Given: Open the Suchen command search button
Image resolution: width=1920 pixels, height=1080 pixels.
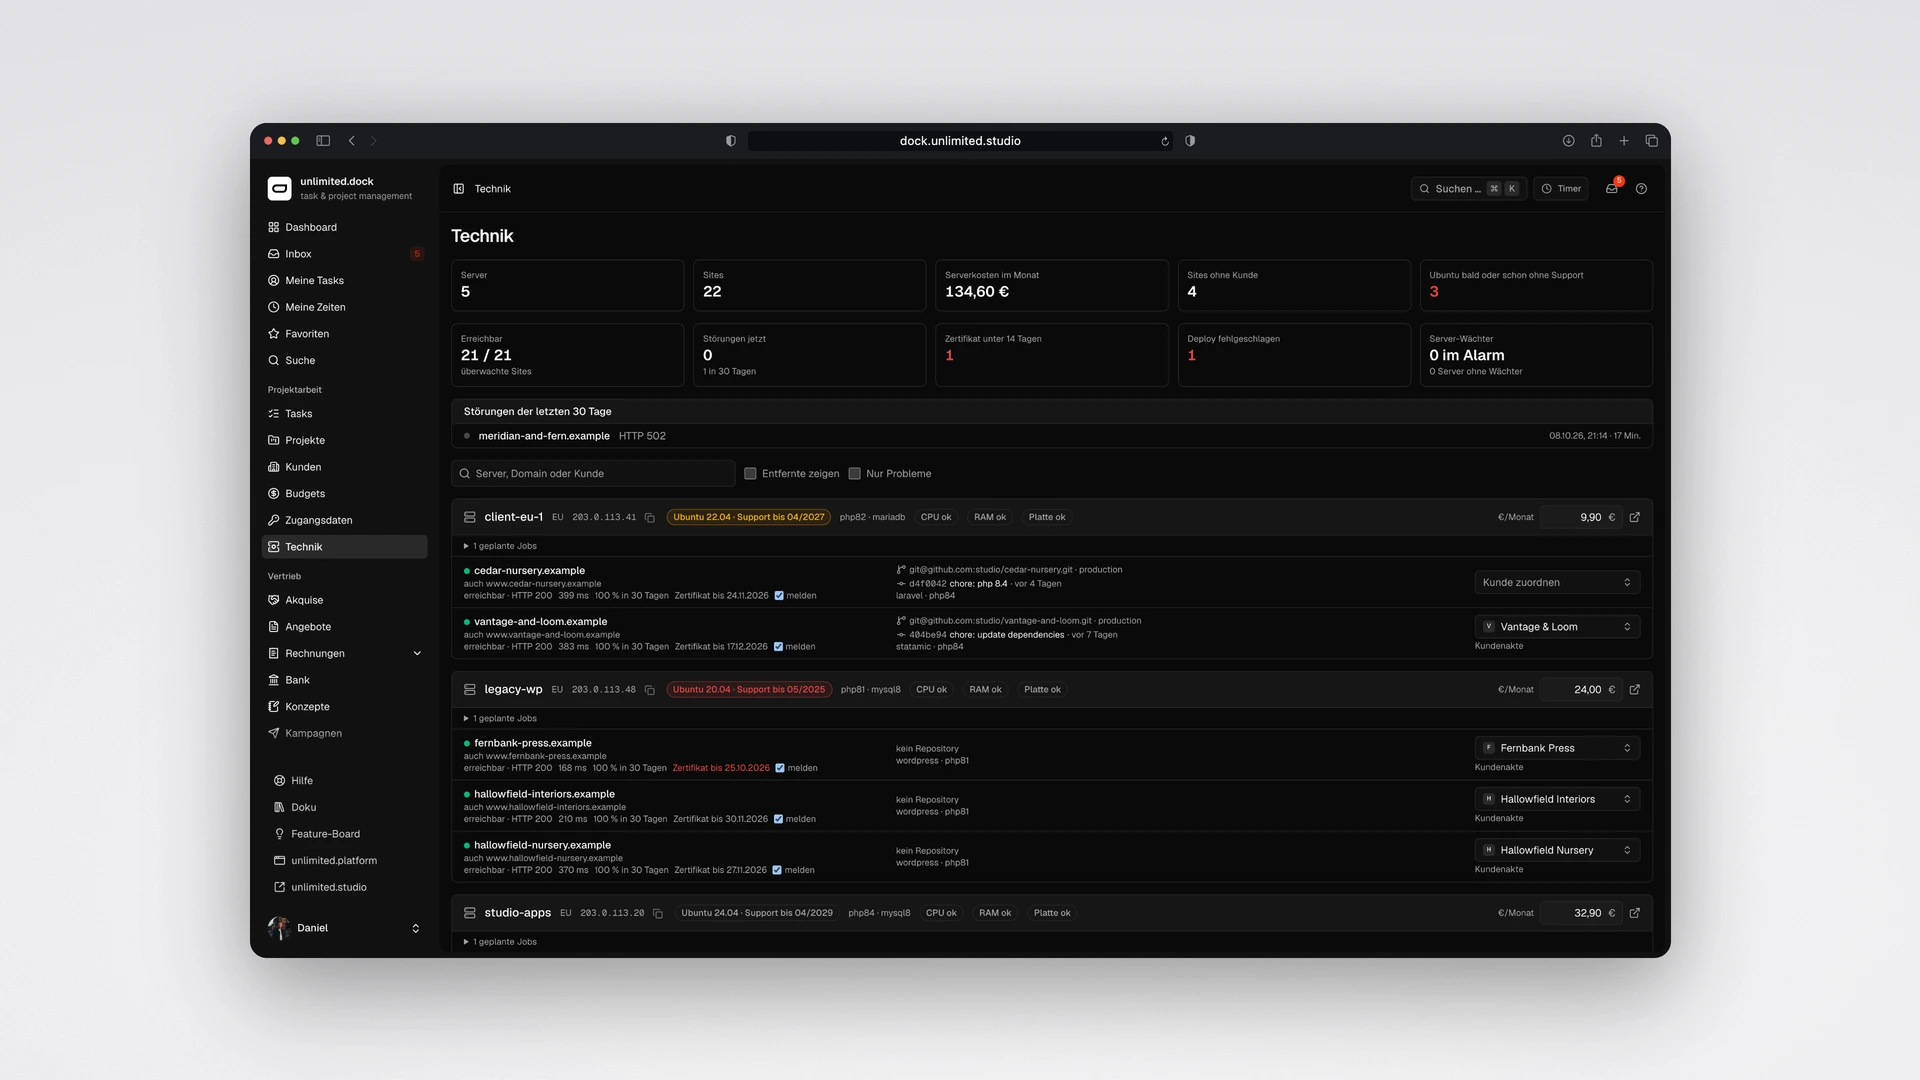Looking at the screenshot, I should pyautogui.click(x=1468, y=189).
